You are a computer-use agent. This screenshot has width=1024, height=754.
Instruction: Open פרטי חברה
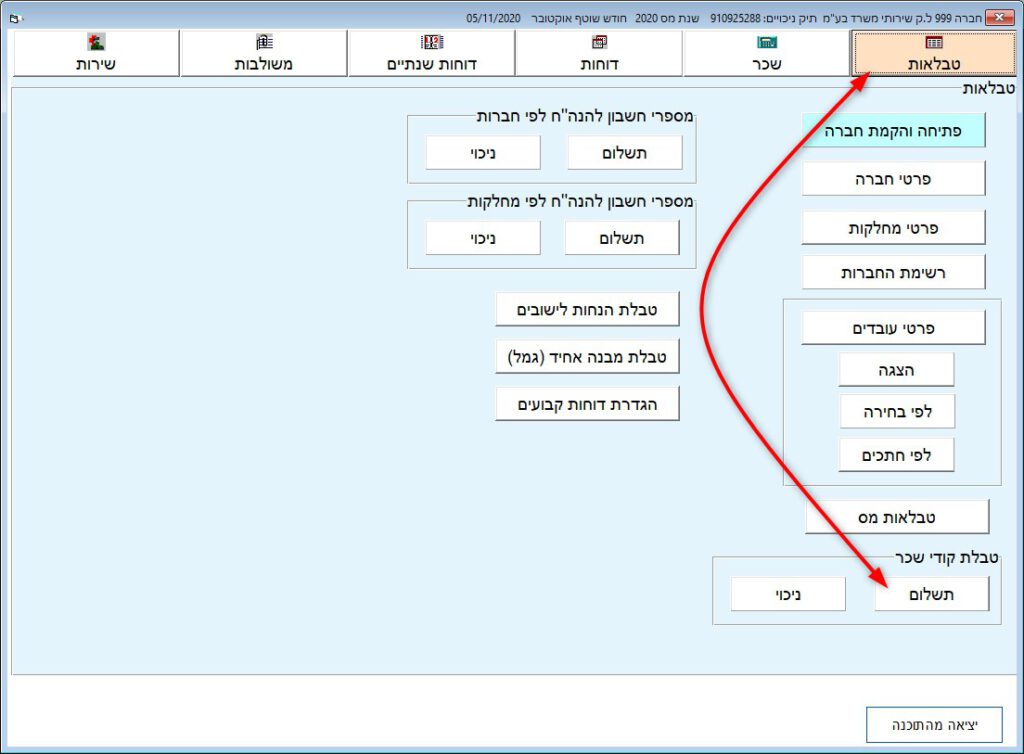(893, 179)
